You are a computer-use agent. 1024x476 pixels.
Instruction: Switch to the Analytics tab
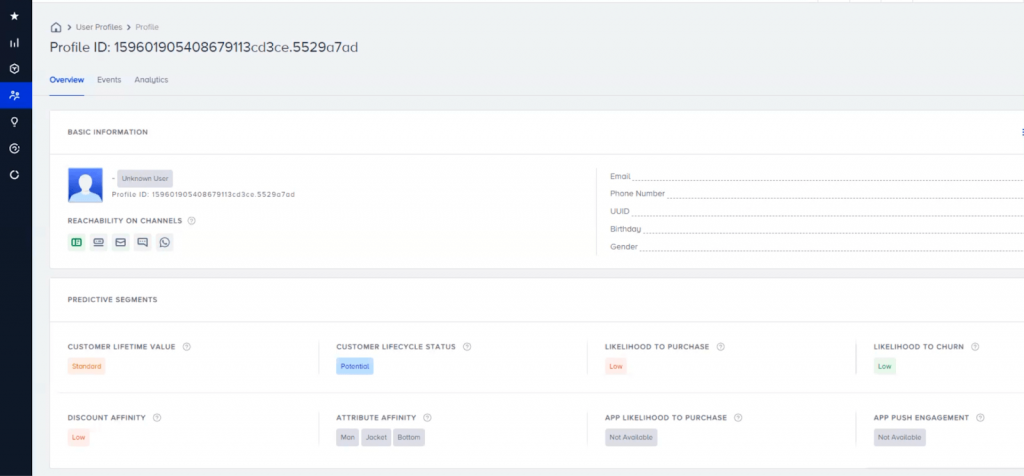click(x=151, y=80)
